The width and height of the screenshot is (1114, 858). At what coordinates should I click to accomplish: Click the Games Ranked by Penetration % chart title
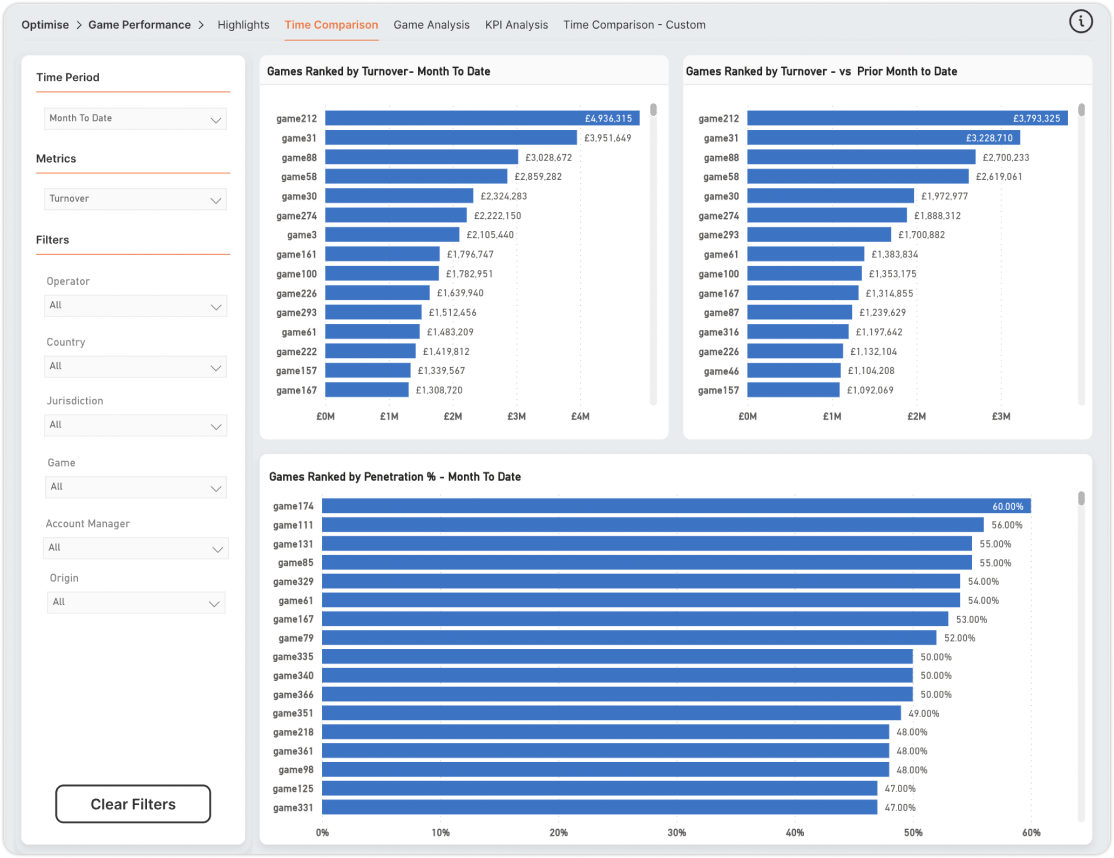click(x=395, y=477)
